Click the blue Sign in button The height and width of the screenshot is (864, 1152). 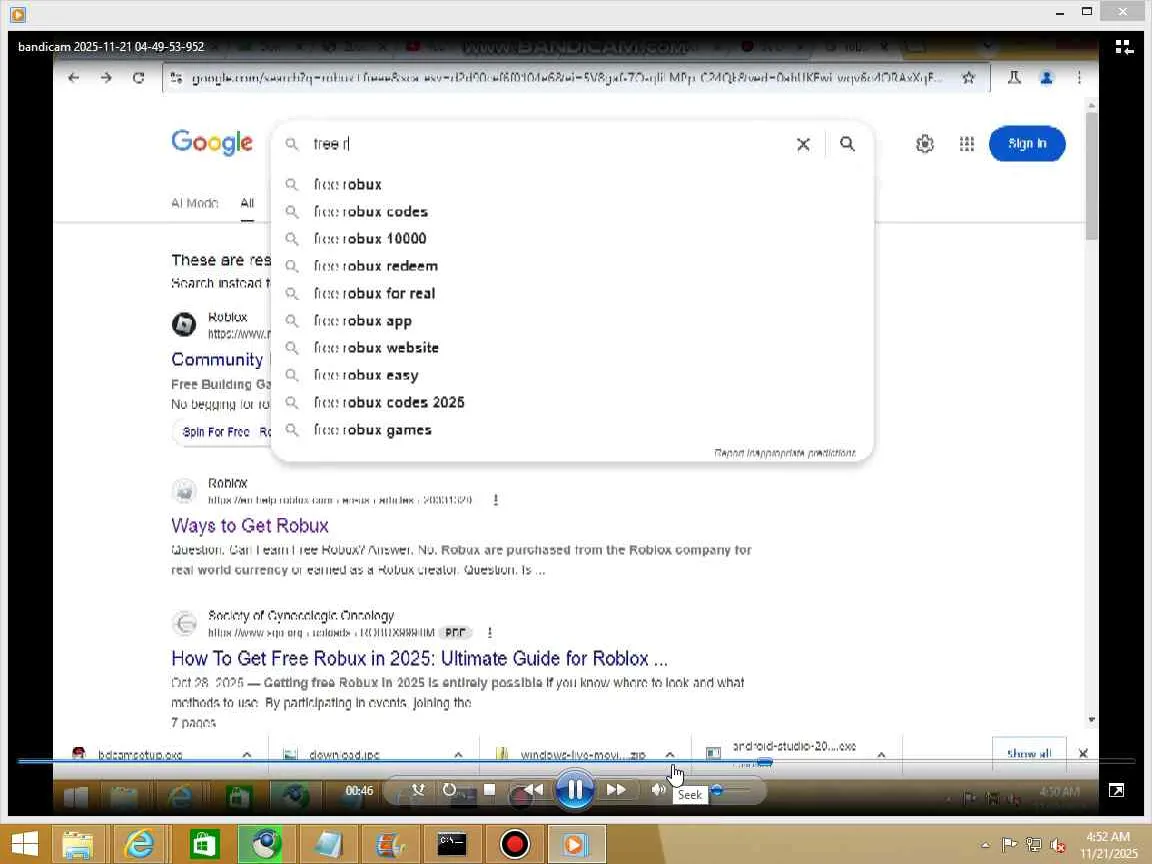[x=1027, y=144]
